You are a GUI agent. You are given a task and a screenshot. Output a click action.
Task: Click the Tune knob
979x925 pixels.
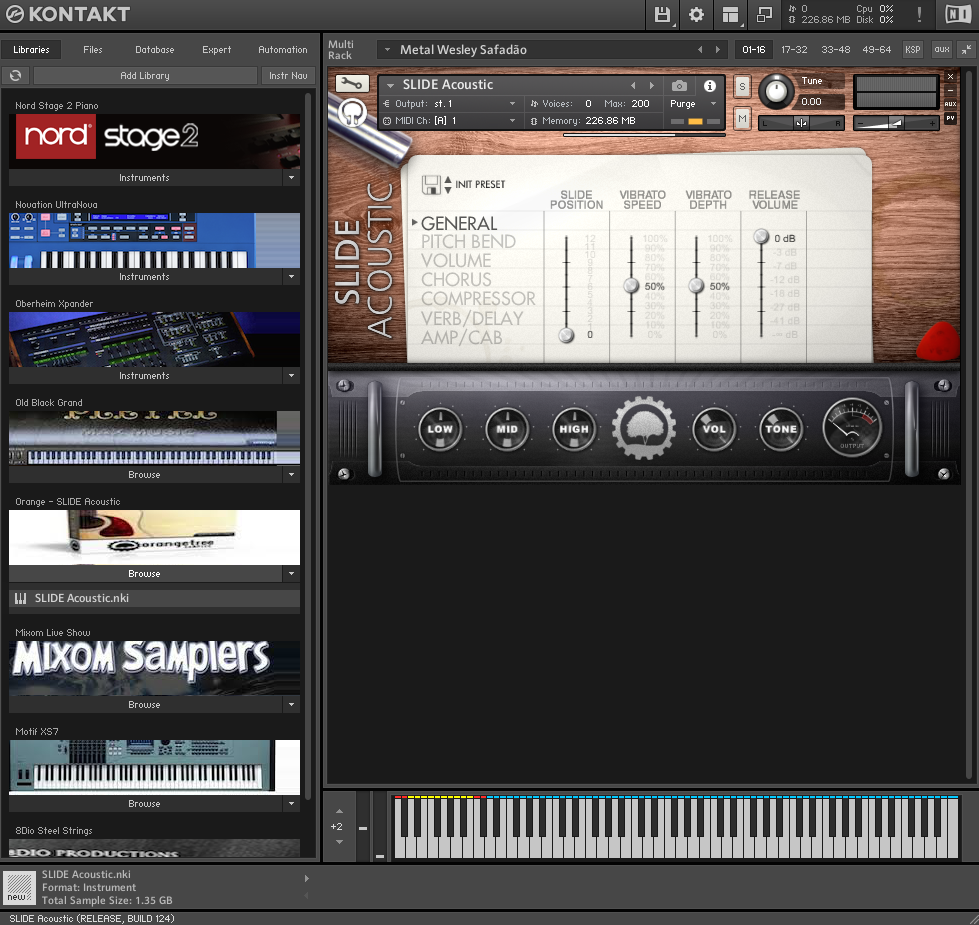[x=776, y=91]
